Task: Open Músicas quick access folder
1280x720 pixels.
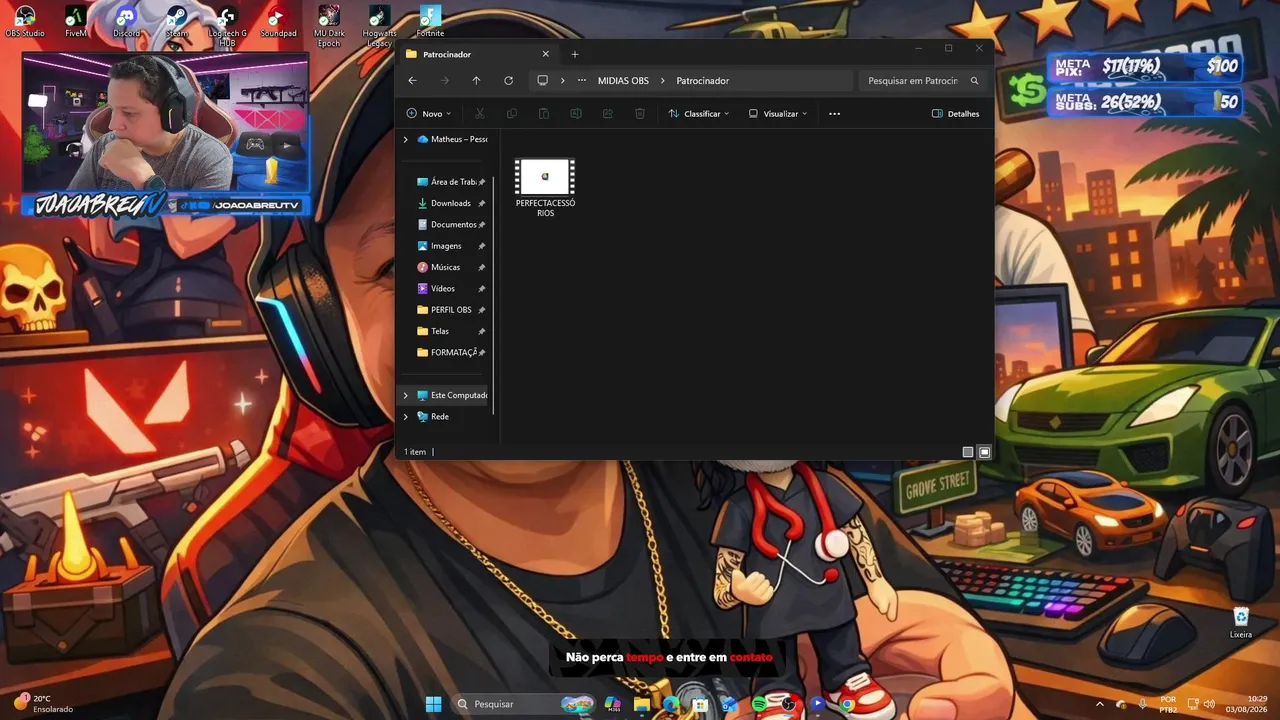Action: [451, 267]
